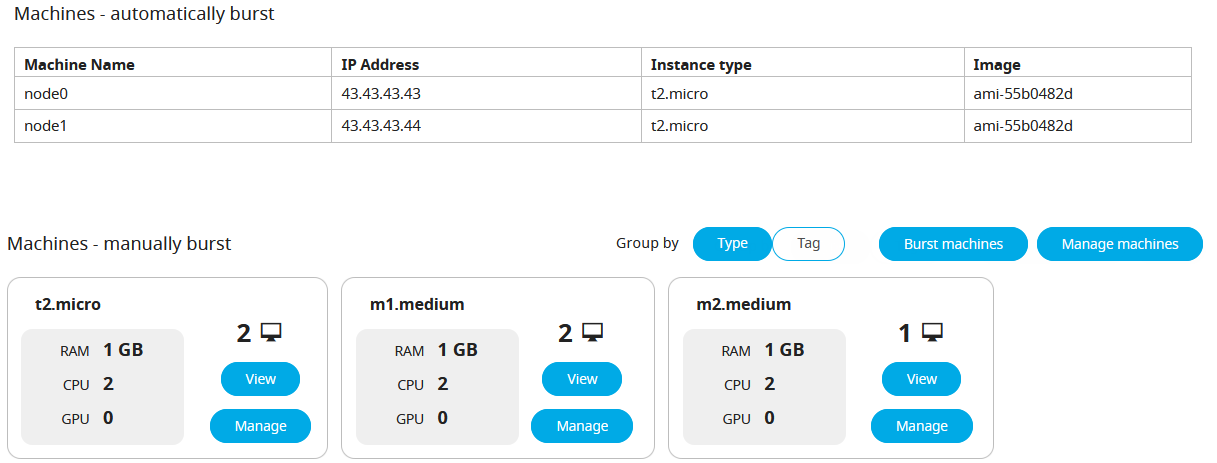View the m2.medium machines
Image resolution: width=1217 pixels, height=463 pixels.
click(921, 379)
